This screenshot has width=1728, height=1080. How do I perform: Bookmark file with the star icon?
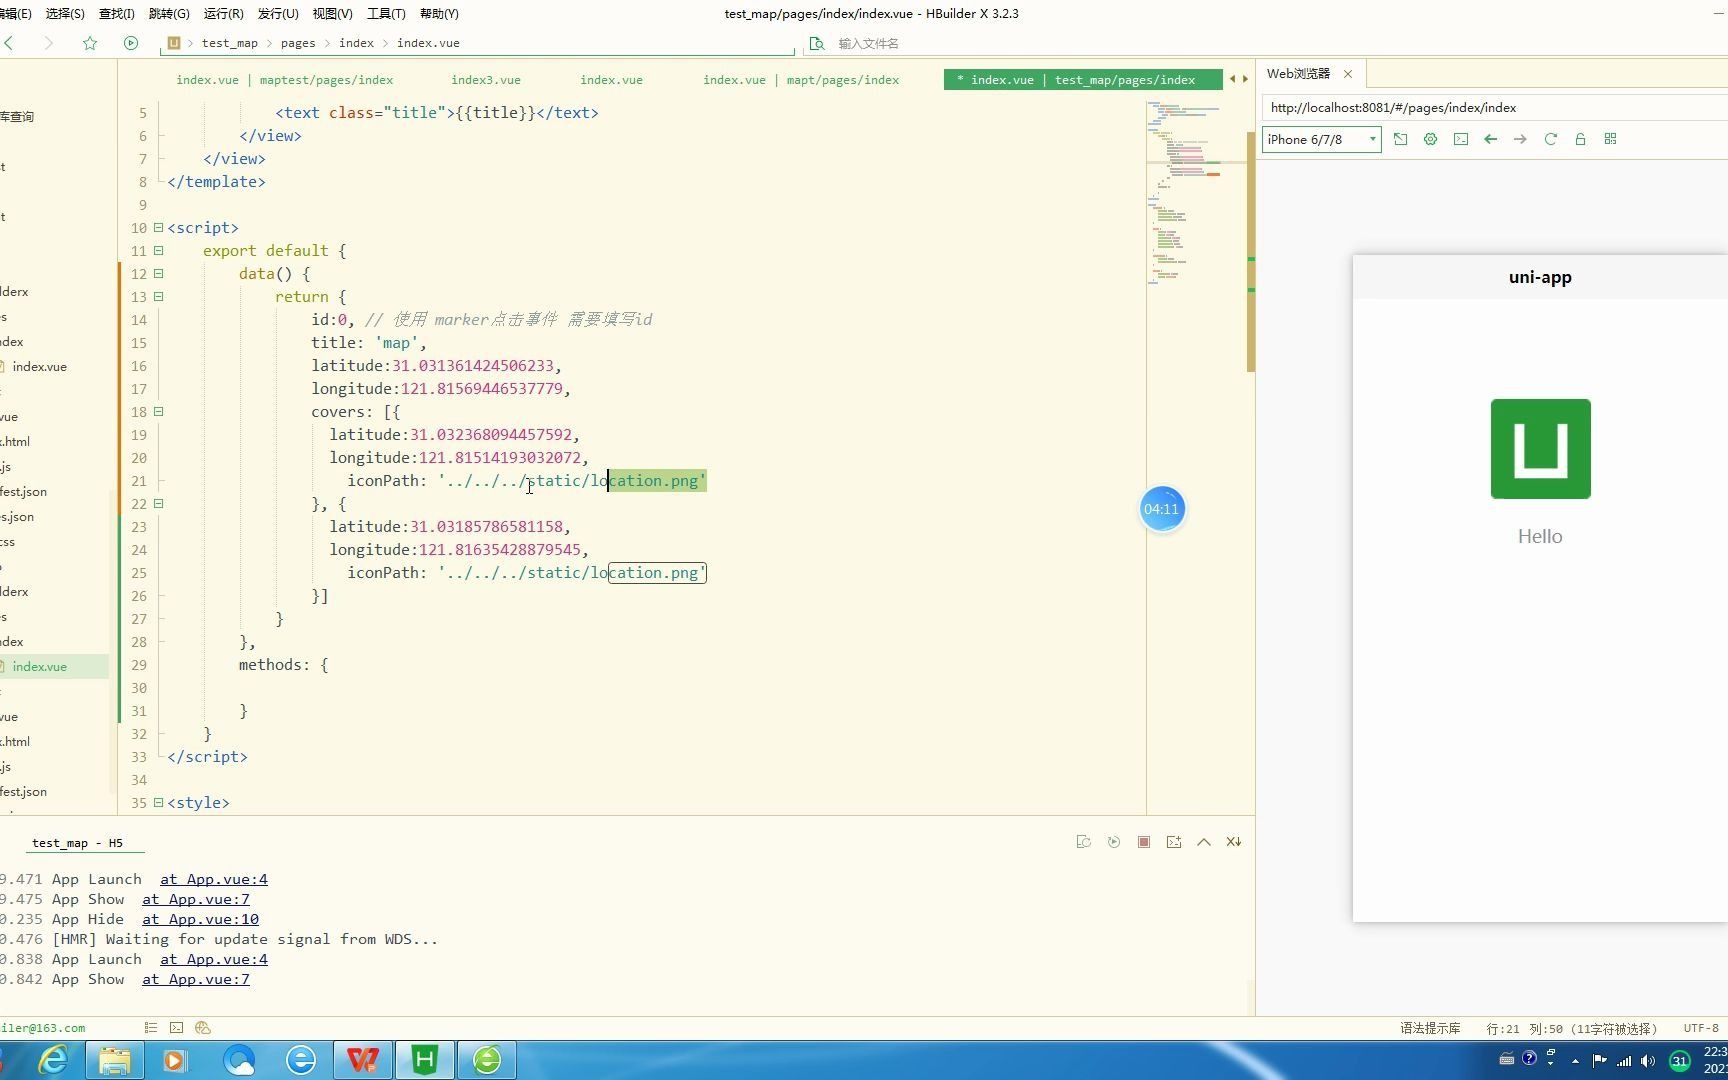[x=90, y=43]
